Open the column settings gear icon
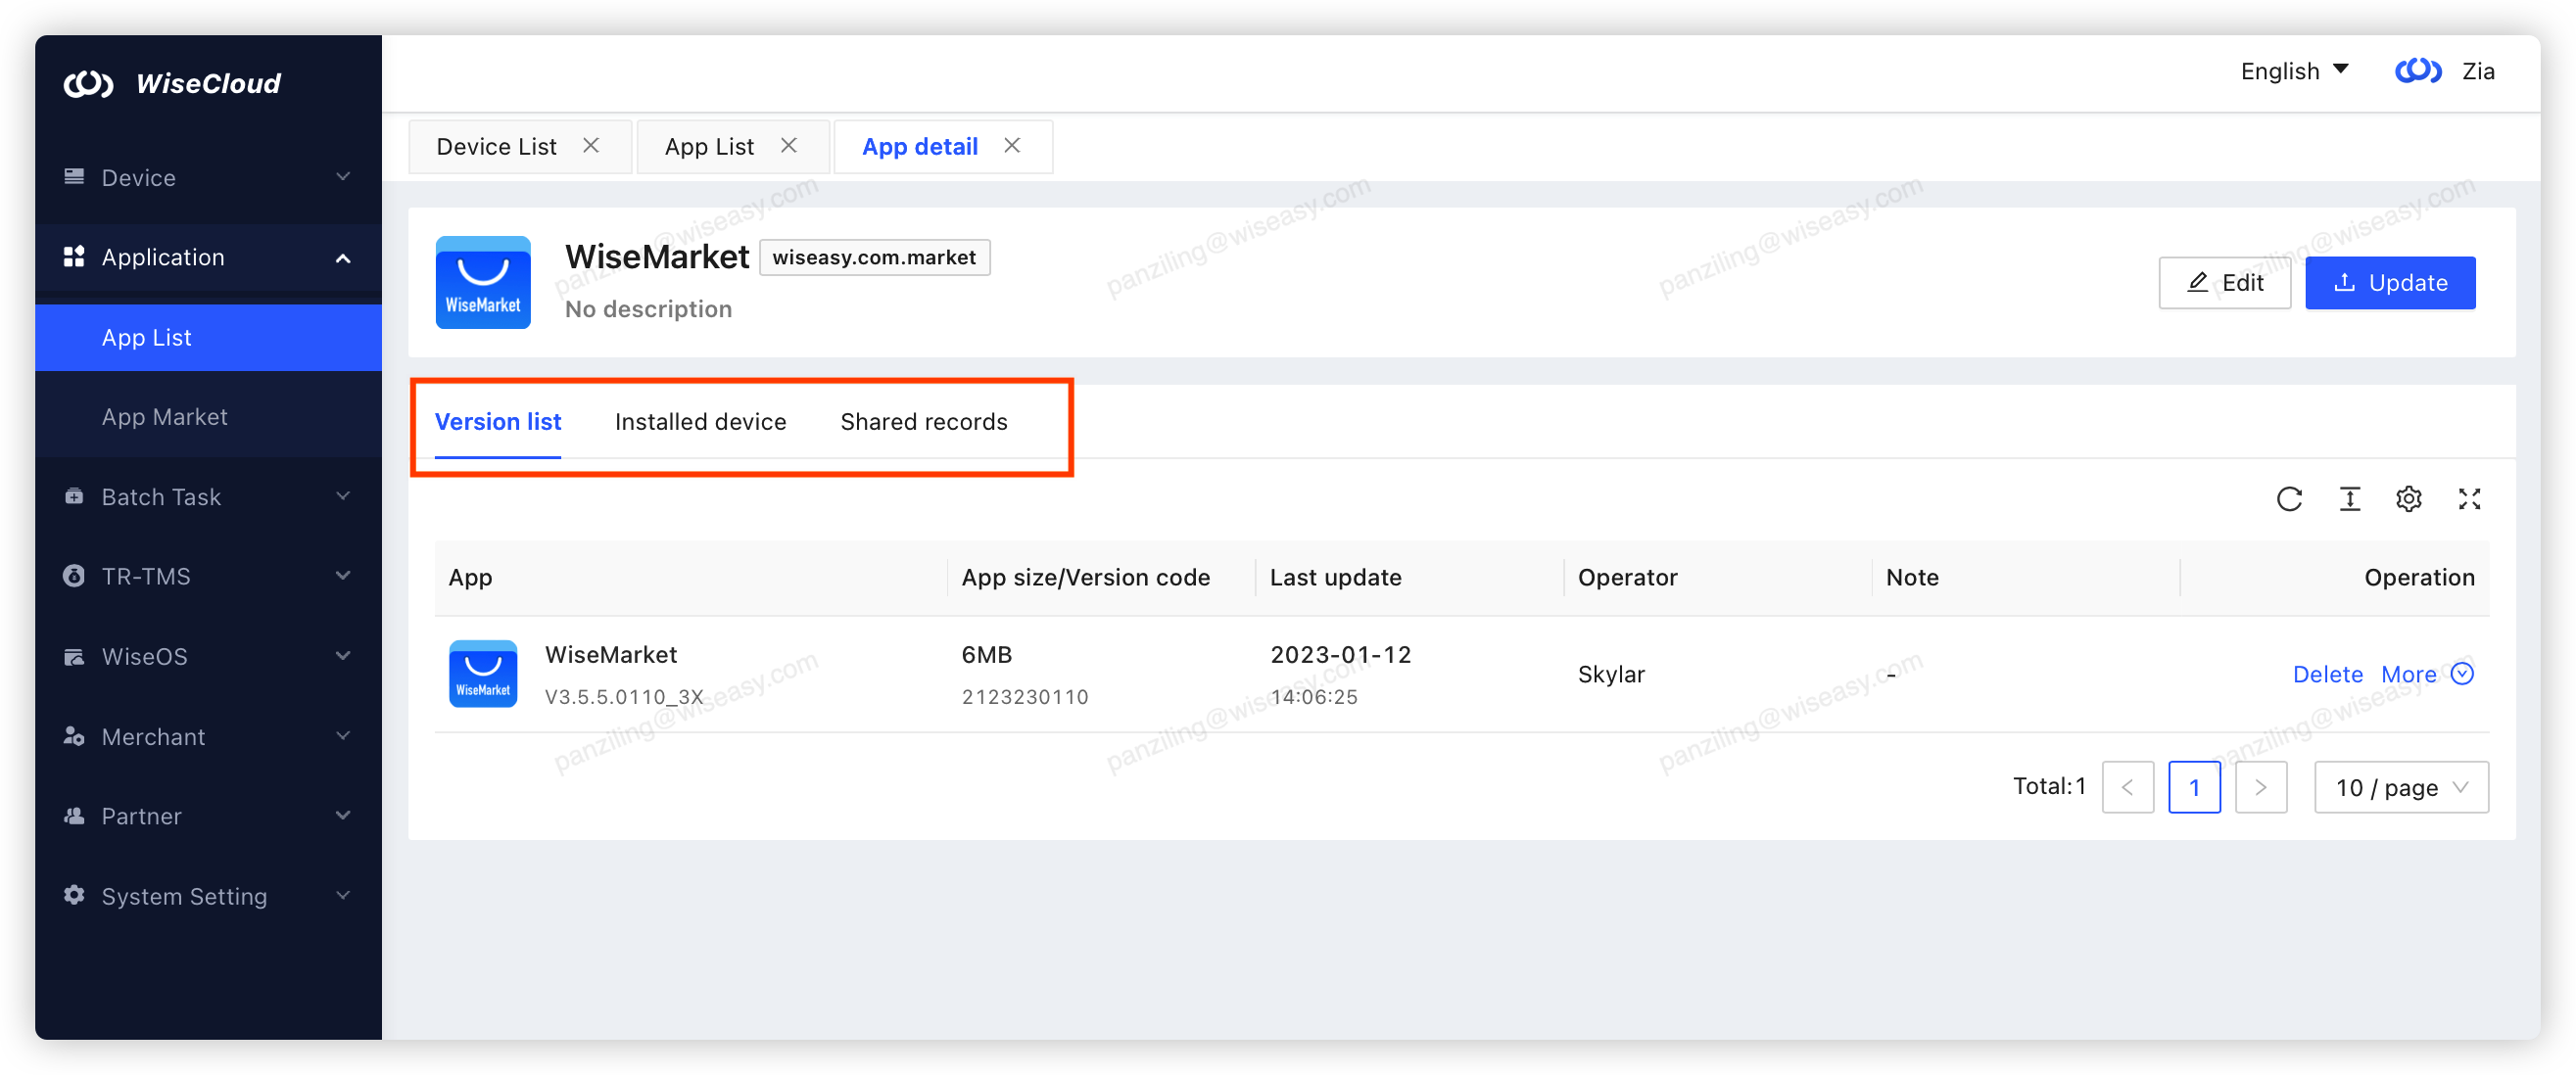 (2408, 499)
